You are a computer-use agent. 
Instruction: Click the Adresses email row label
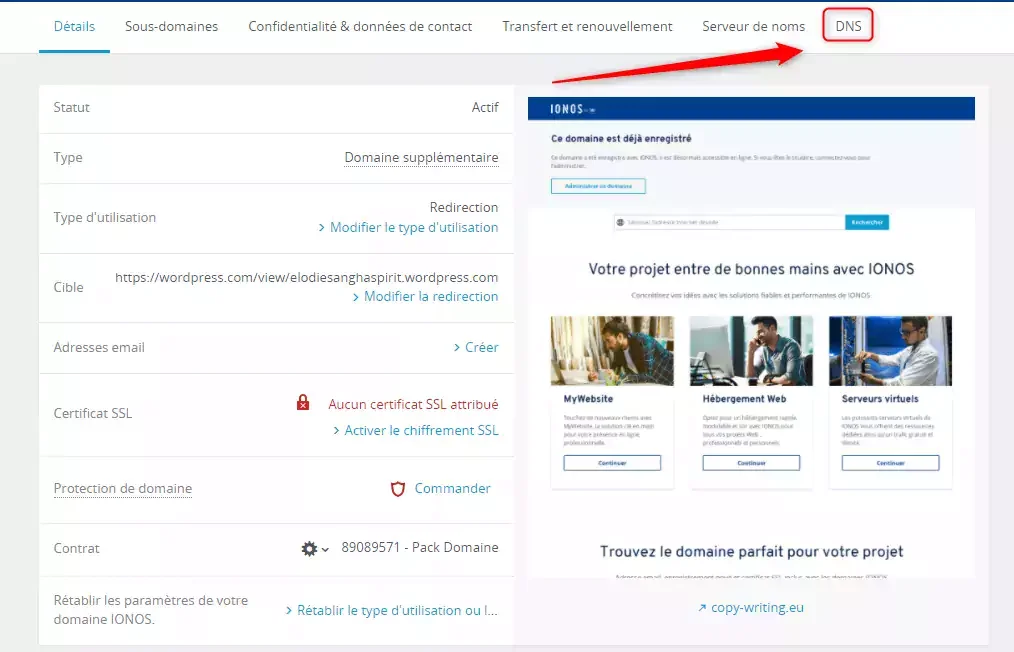tap(99, 347)
